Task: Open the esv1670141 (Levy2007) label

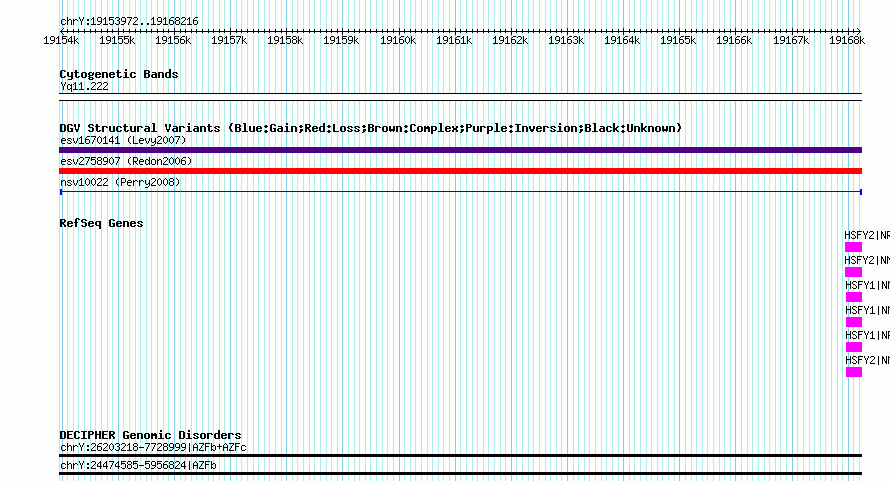Action: click(123, 140)
